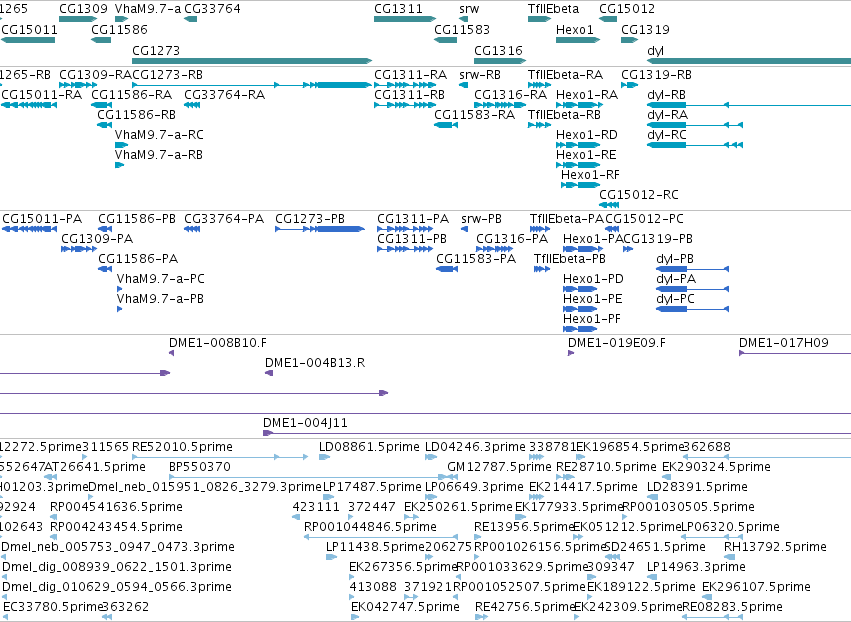Image resolution: width=851 pixels, height=622 pixels.
Task: Select EST LD08861.5prime label
Action: pos(369,447)
